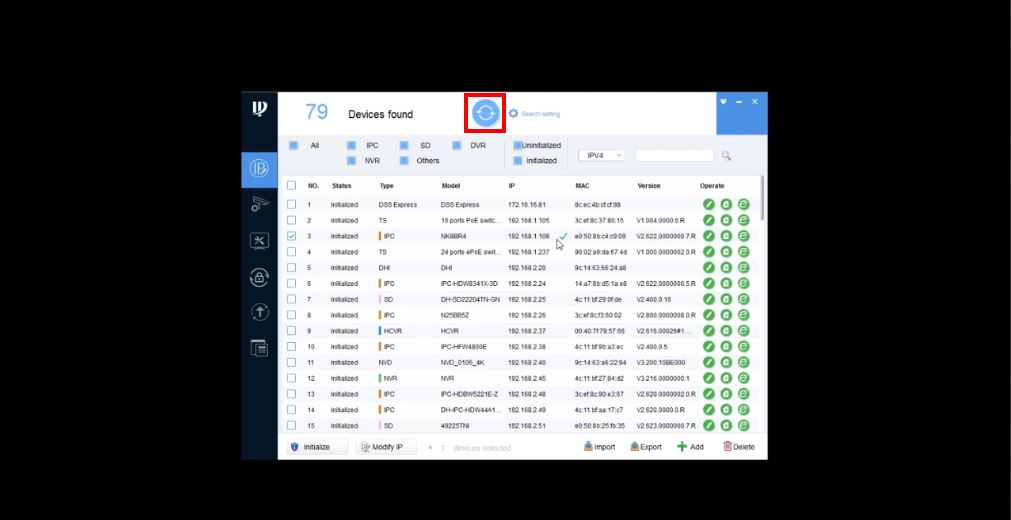The width and height of the screenshot is (1011, 520).
Task: Sort by the Type column header
Action: [386, 186]
